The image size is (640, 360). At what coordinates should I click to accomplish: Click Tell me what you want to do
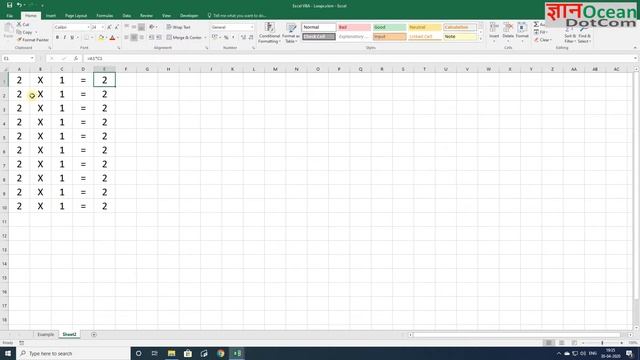click(237, 16)
